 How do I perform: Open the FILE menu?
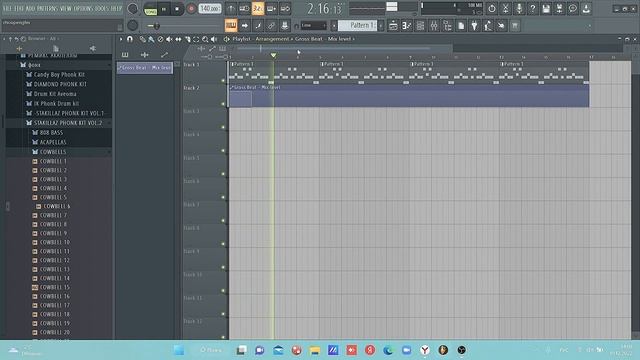[7, 9]
